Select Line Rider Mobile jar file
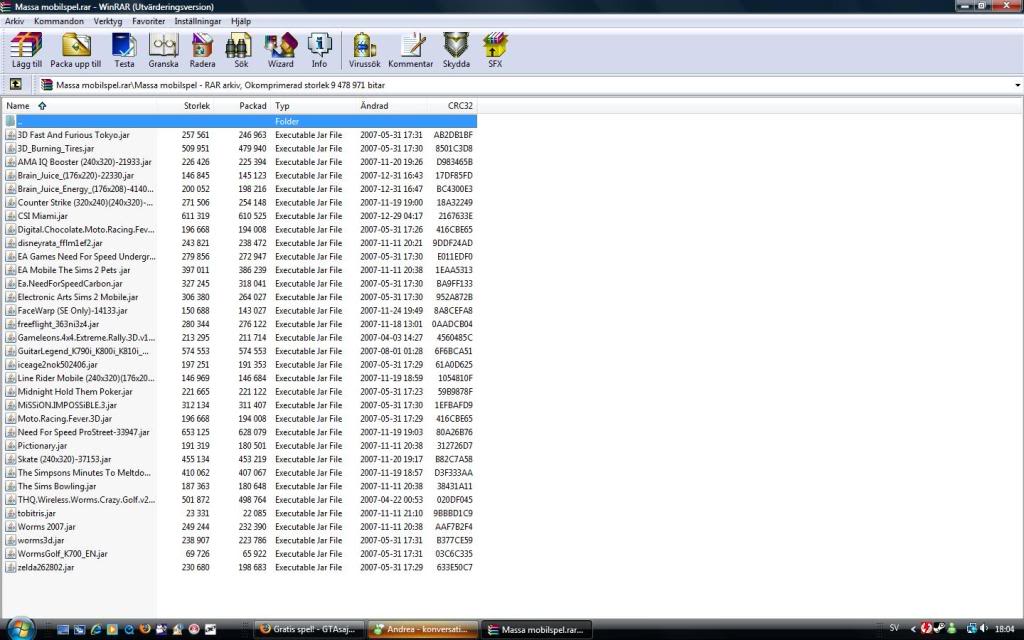This screenshot has width=1024, height=640. click(x=86, y=378)
